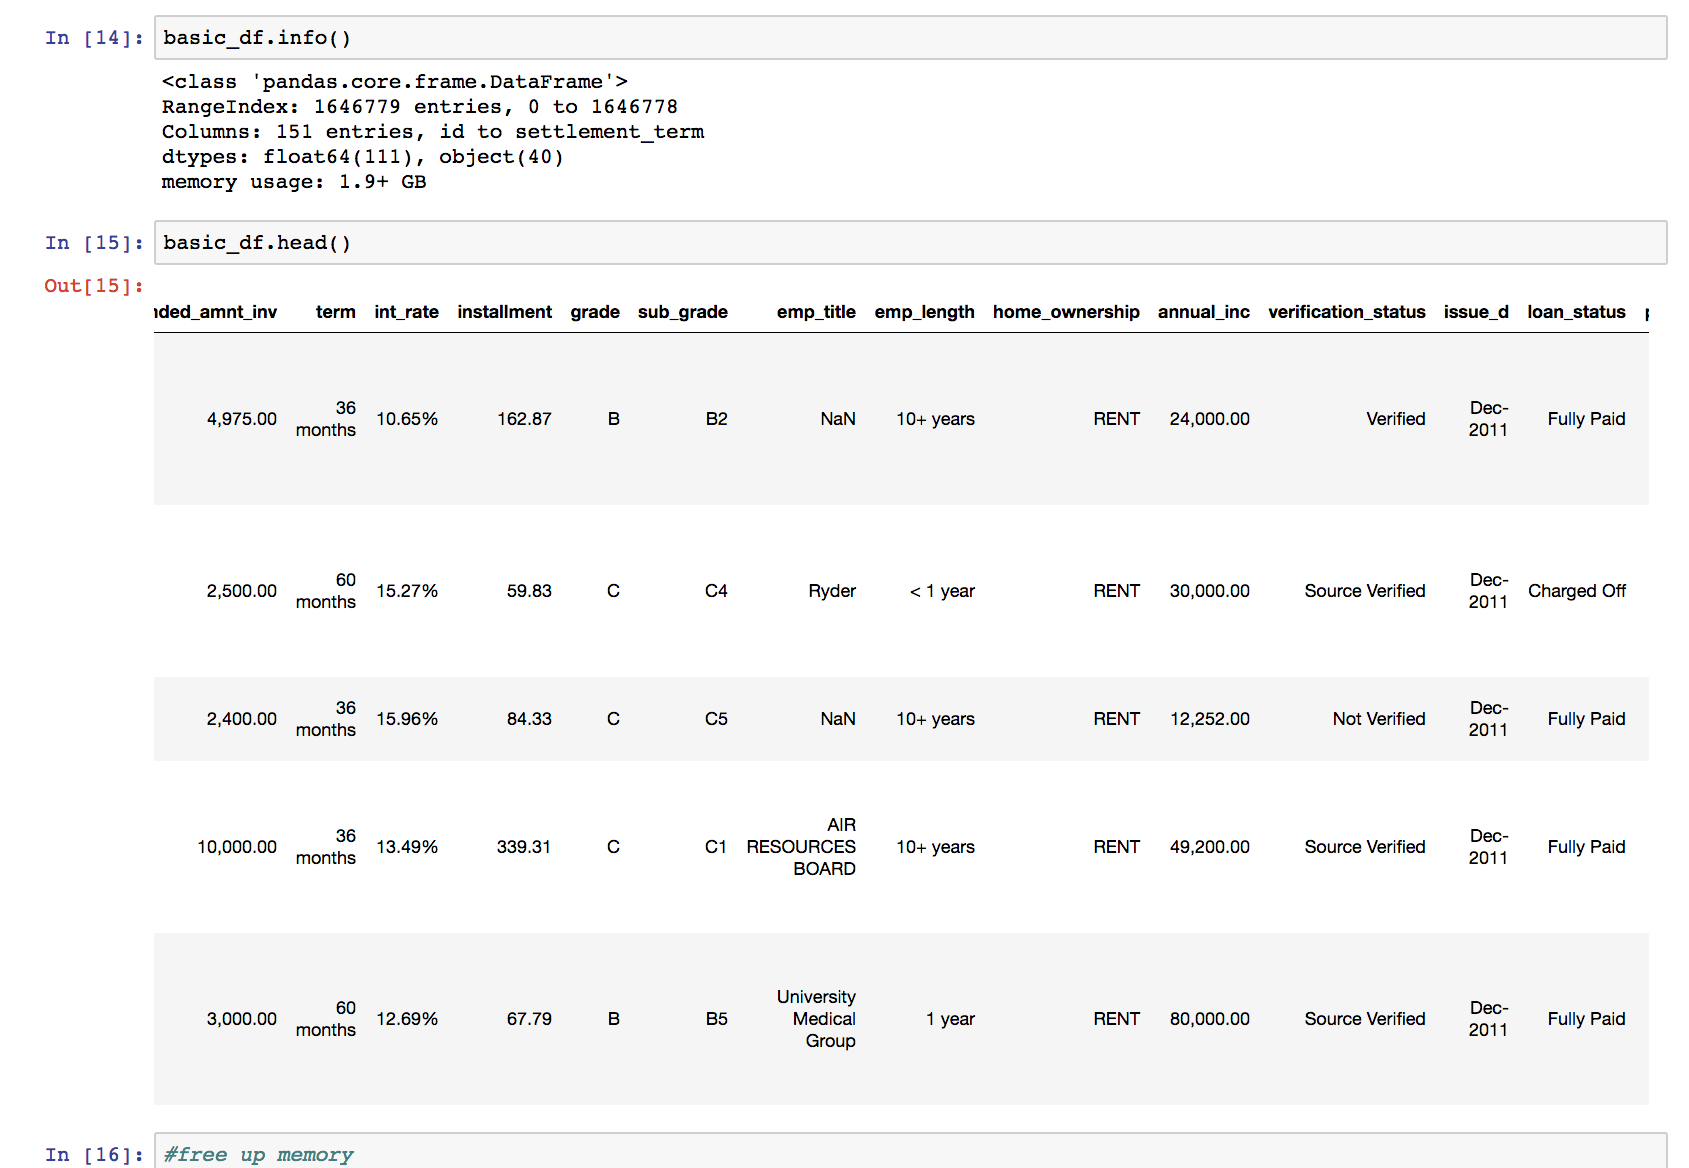Click the int_rate column header

(406, 312)
